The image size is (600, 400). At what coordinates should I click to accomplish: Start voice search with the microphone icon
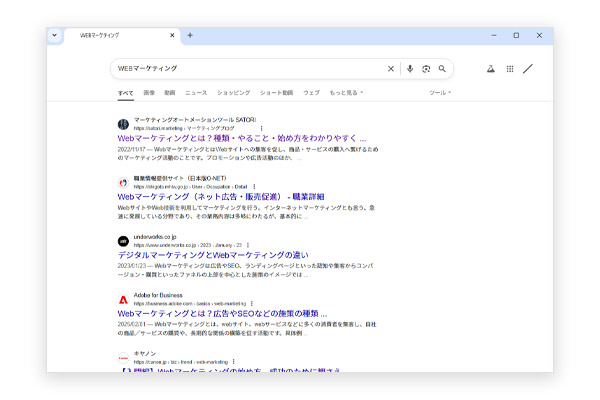pos(410,69)
